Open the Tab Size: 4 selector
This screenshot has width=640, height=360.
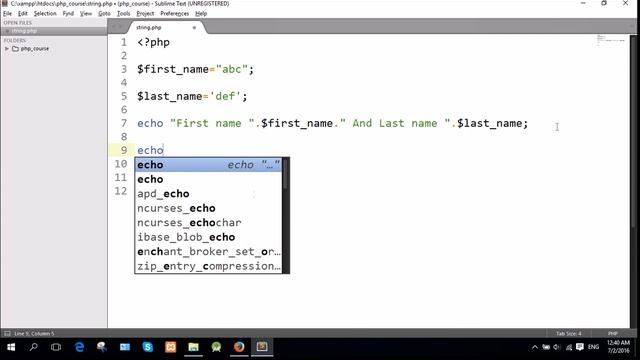tap(568, 333)
